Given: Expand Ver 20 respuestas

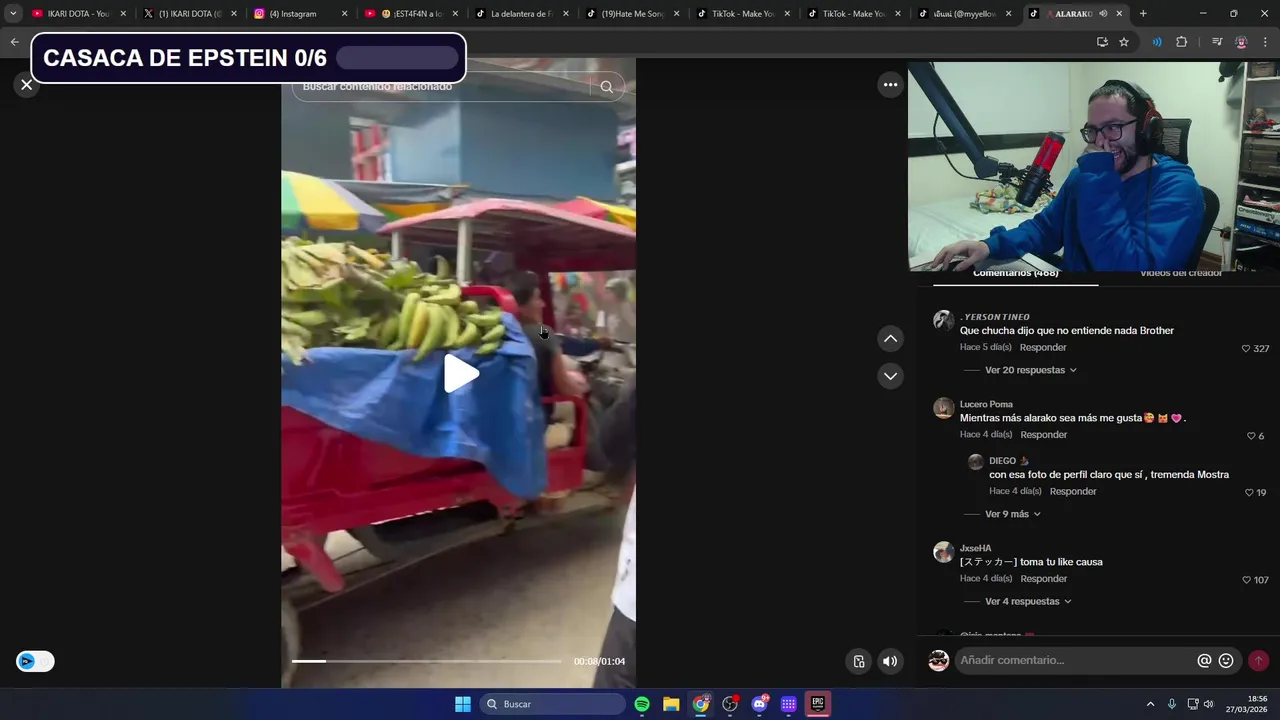Looking at the screenshot, I should [1030, 370].
